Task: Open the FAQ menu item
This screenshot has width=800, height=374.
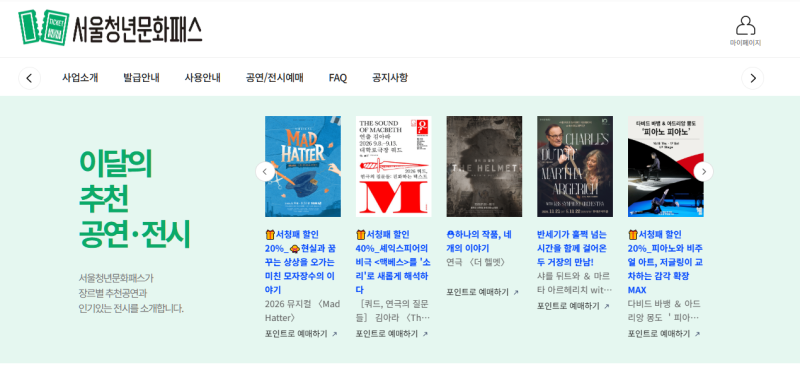Action: pos(338,78)
